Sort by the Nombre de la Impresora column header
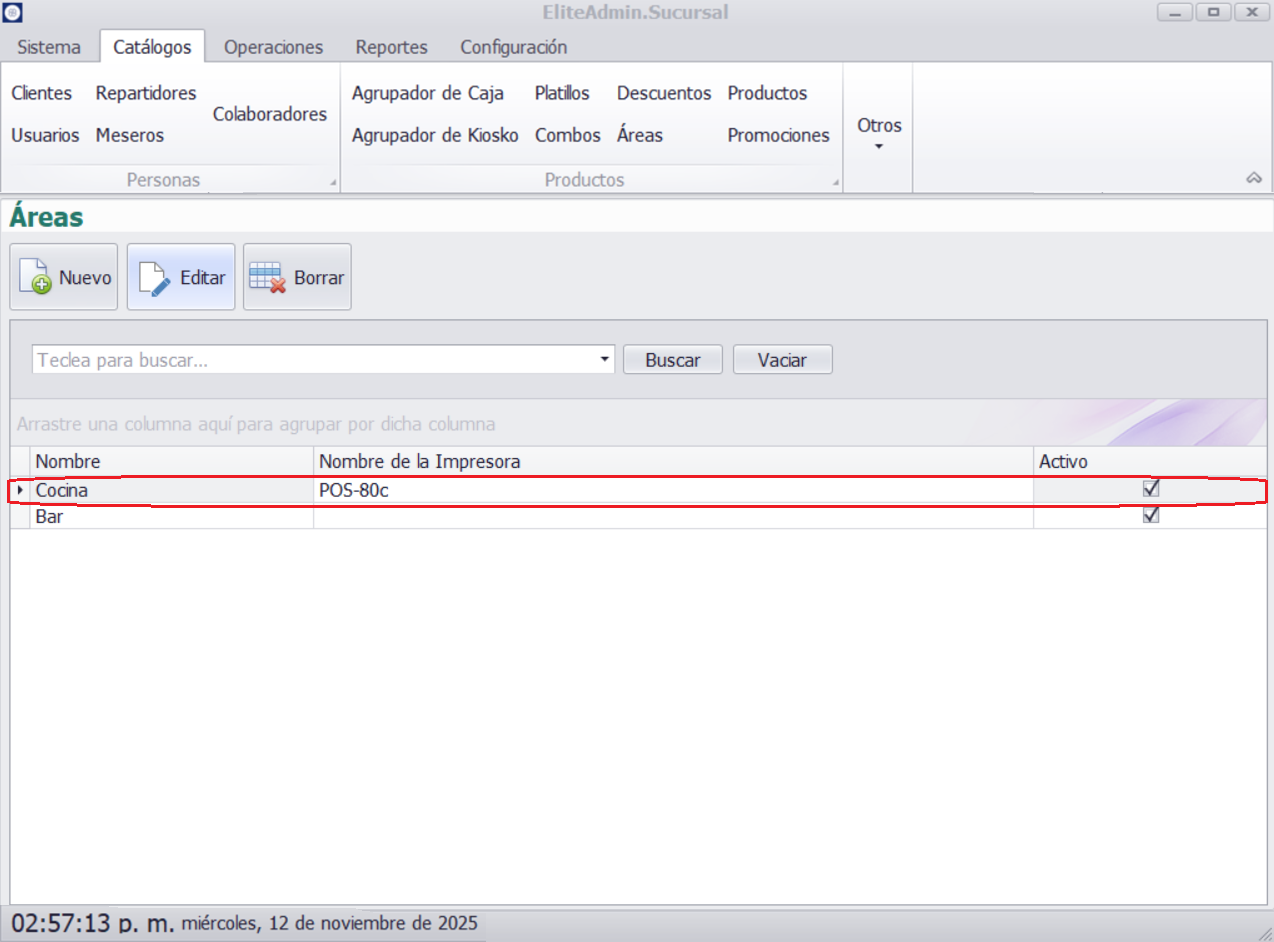The width and height of the screenshot is (1274, 942). (672, 461)
